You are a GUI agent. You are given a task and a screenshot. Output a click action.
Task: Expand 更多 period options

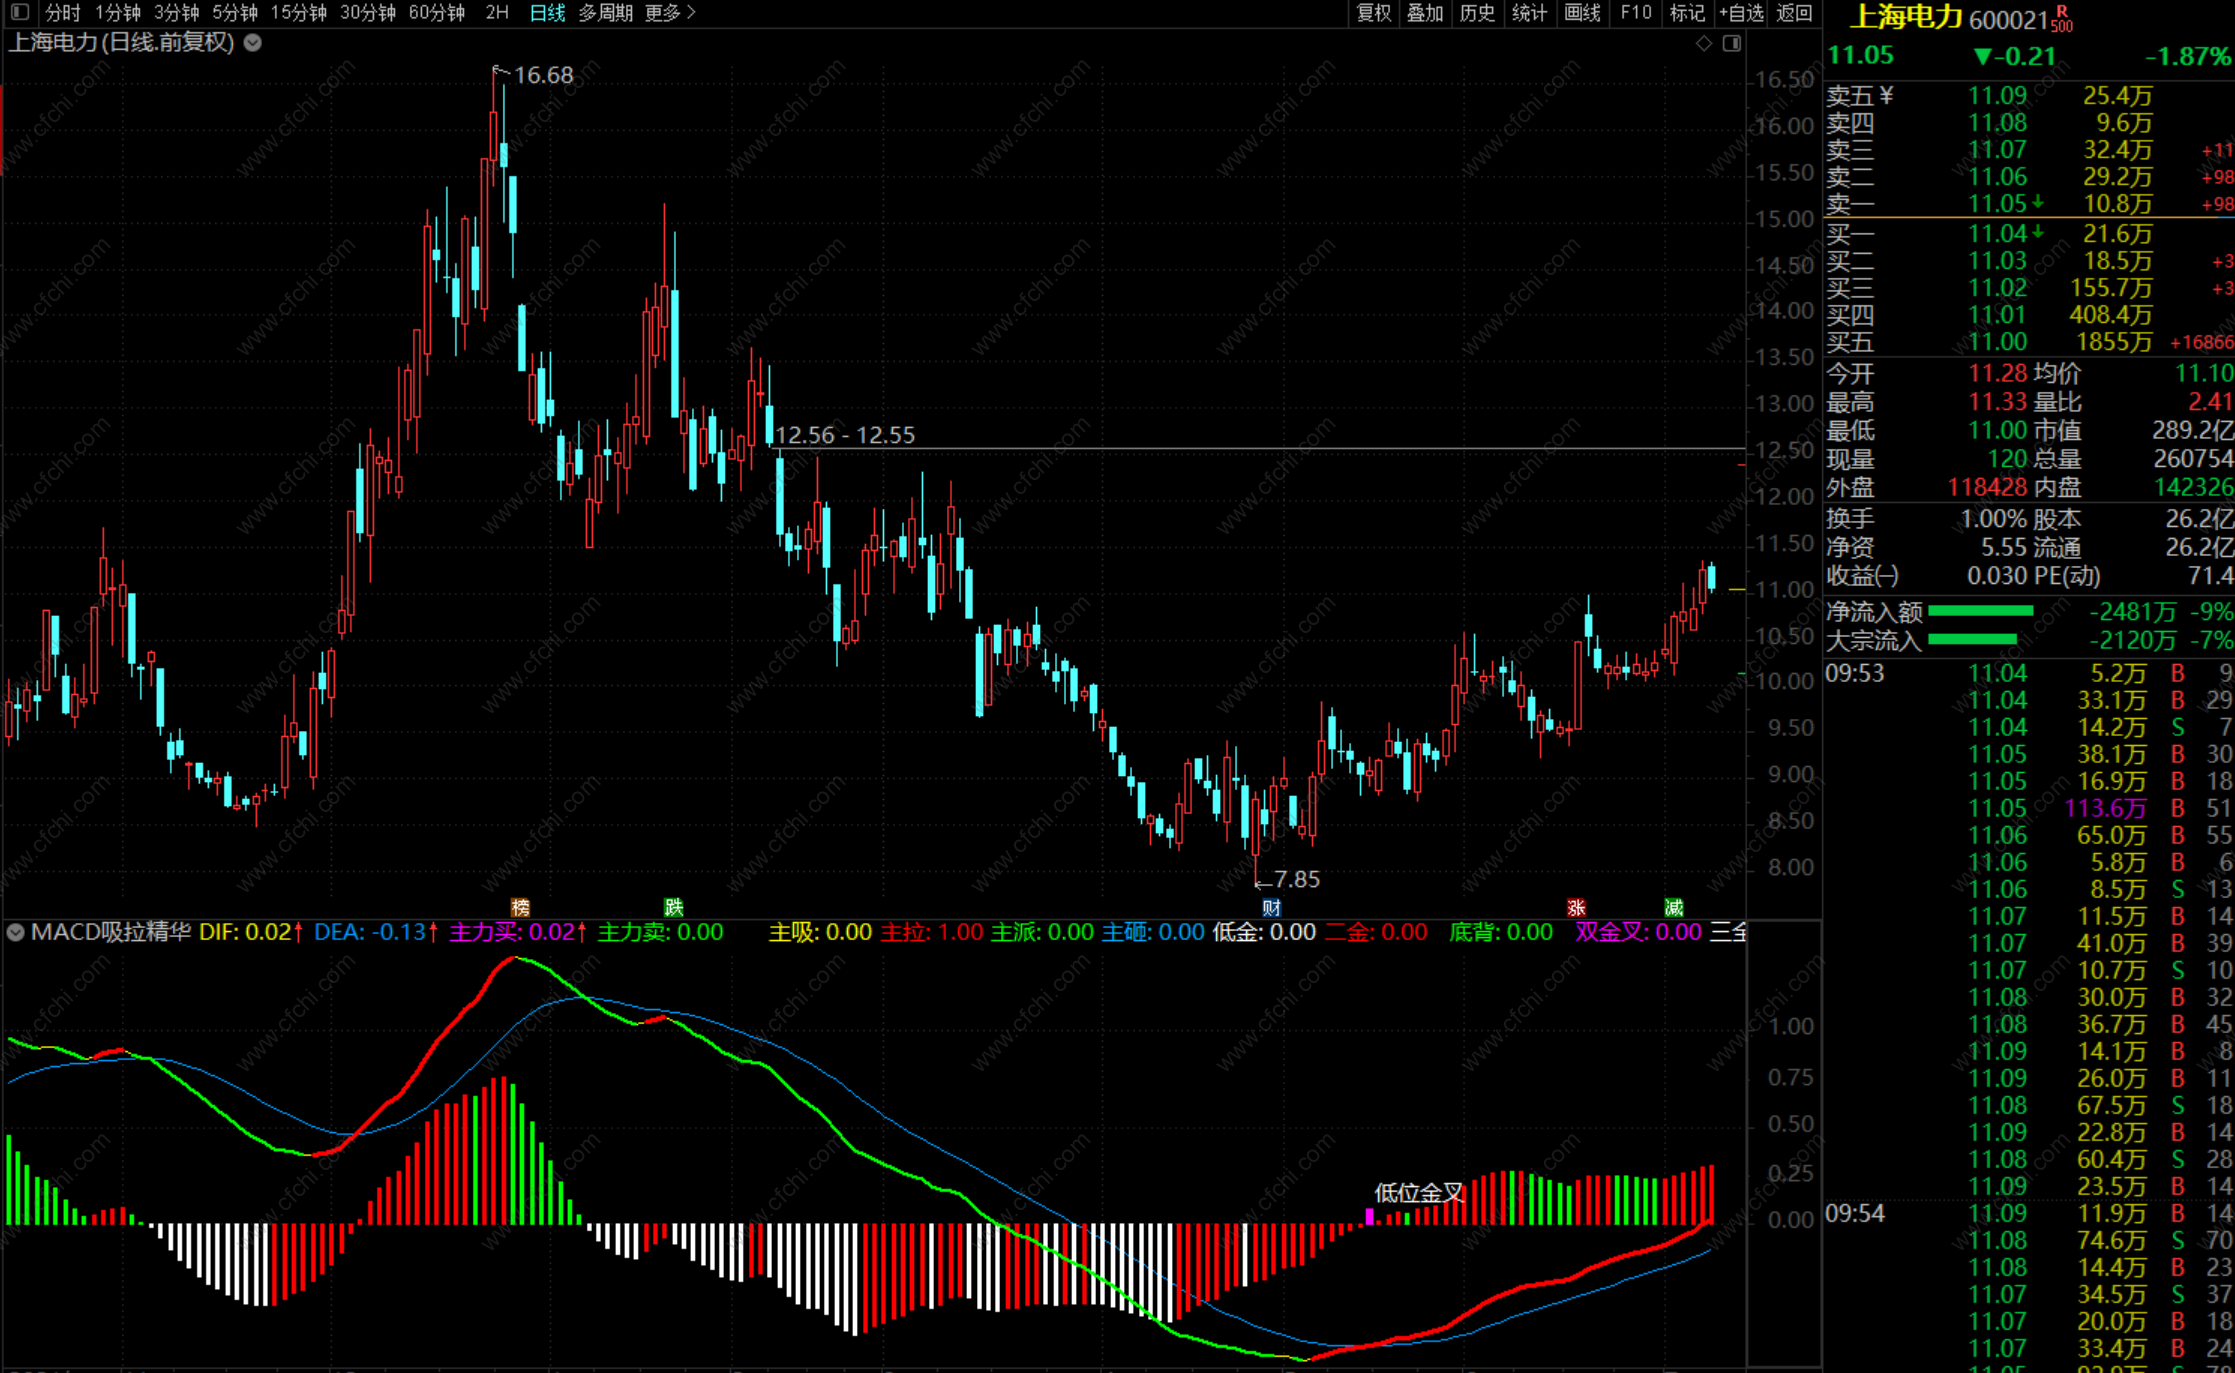[669, 13]
